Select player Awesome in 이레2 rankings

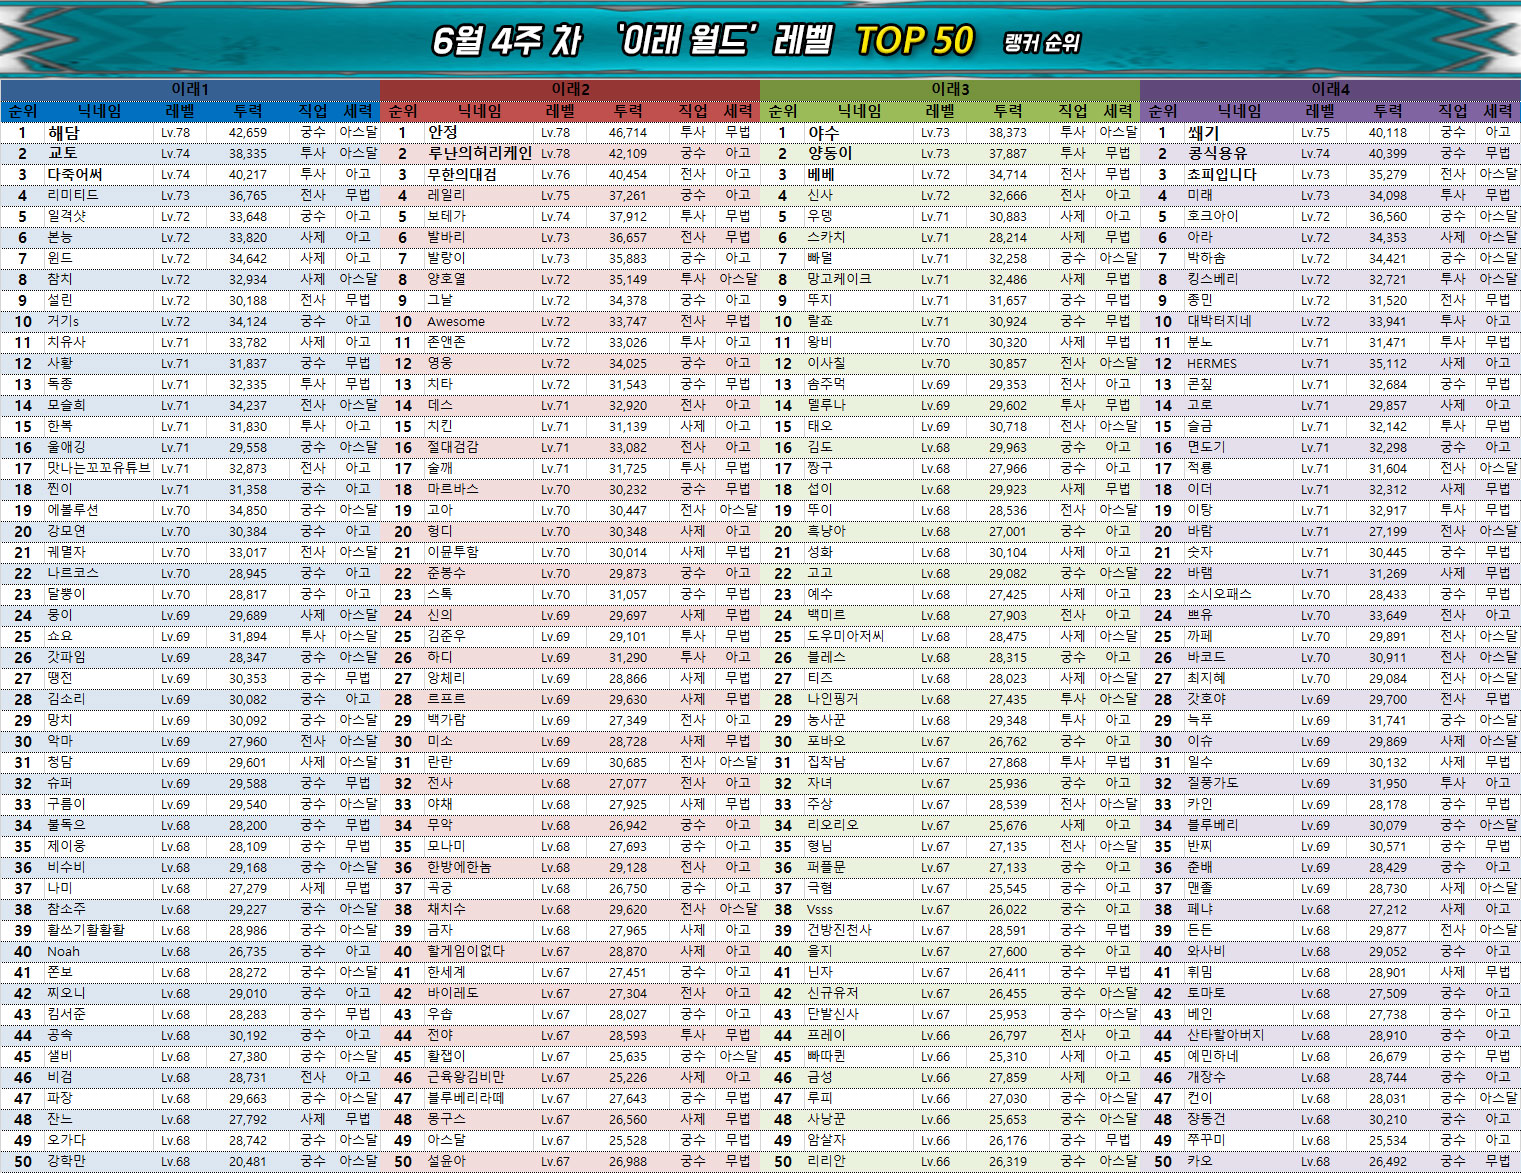(456, 322)
